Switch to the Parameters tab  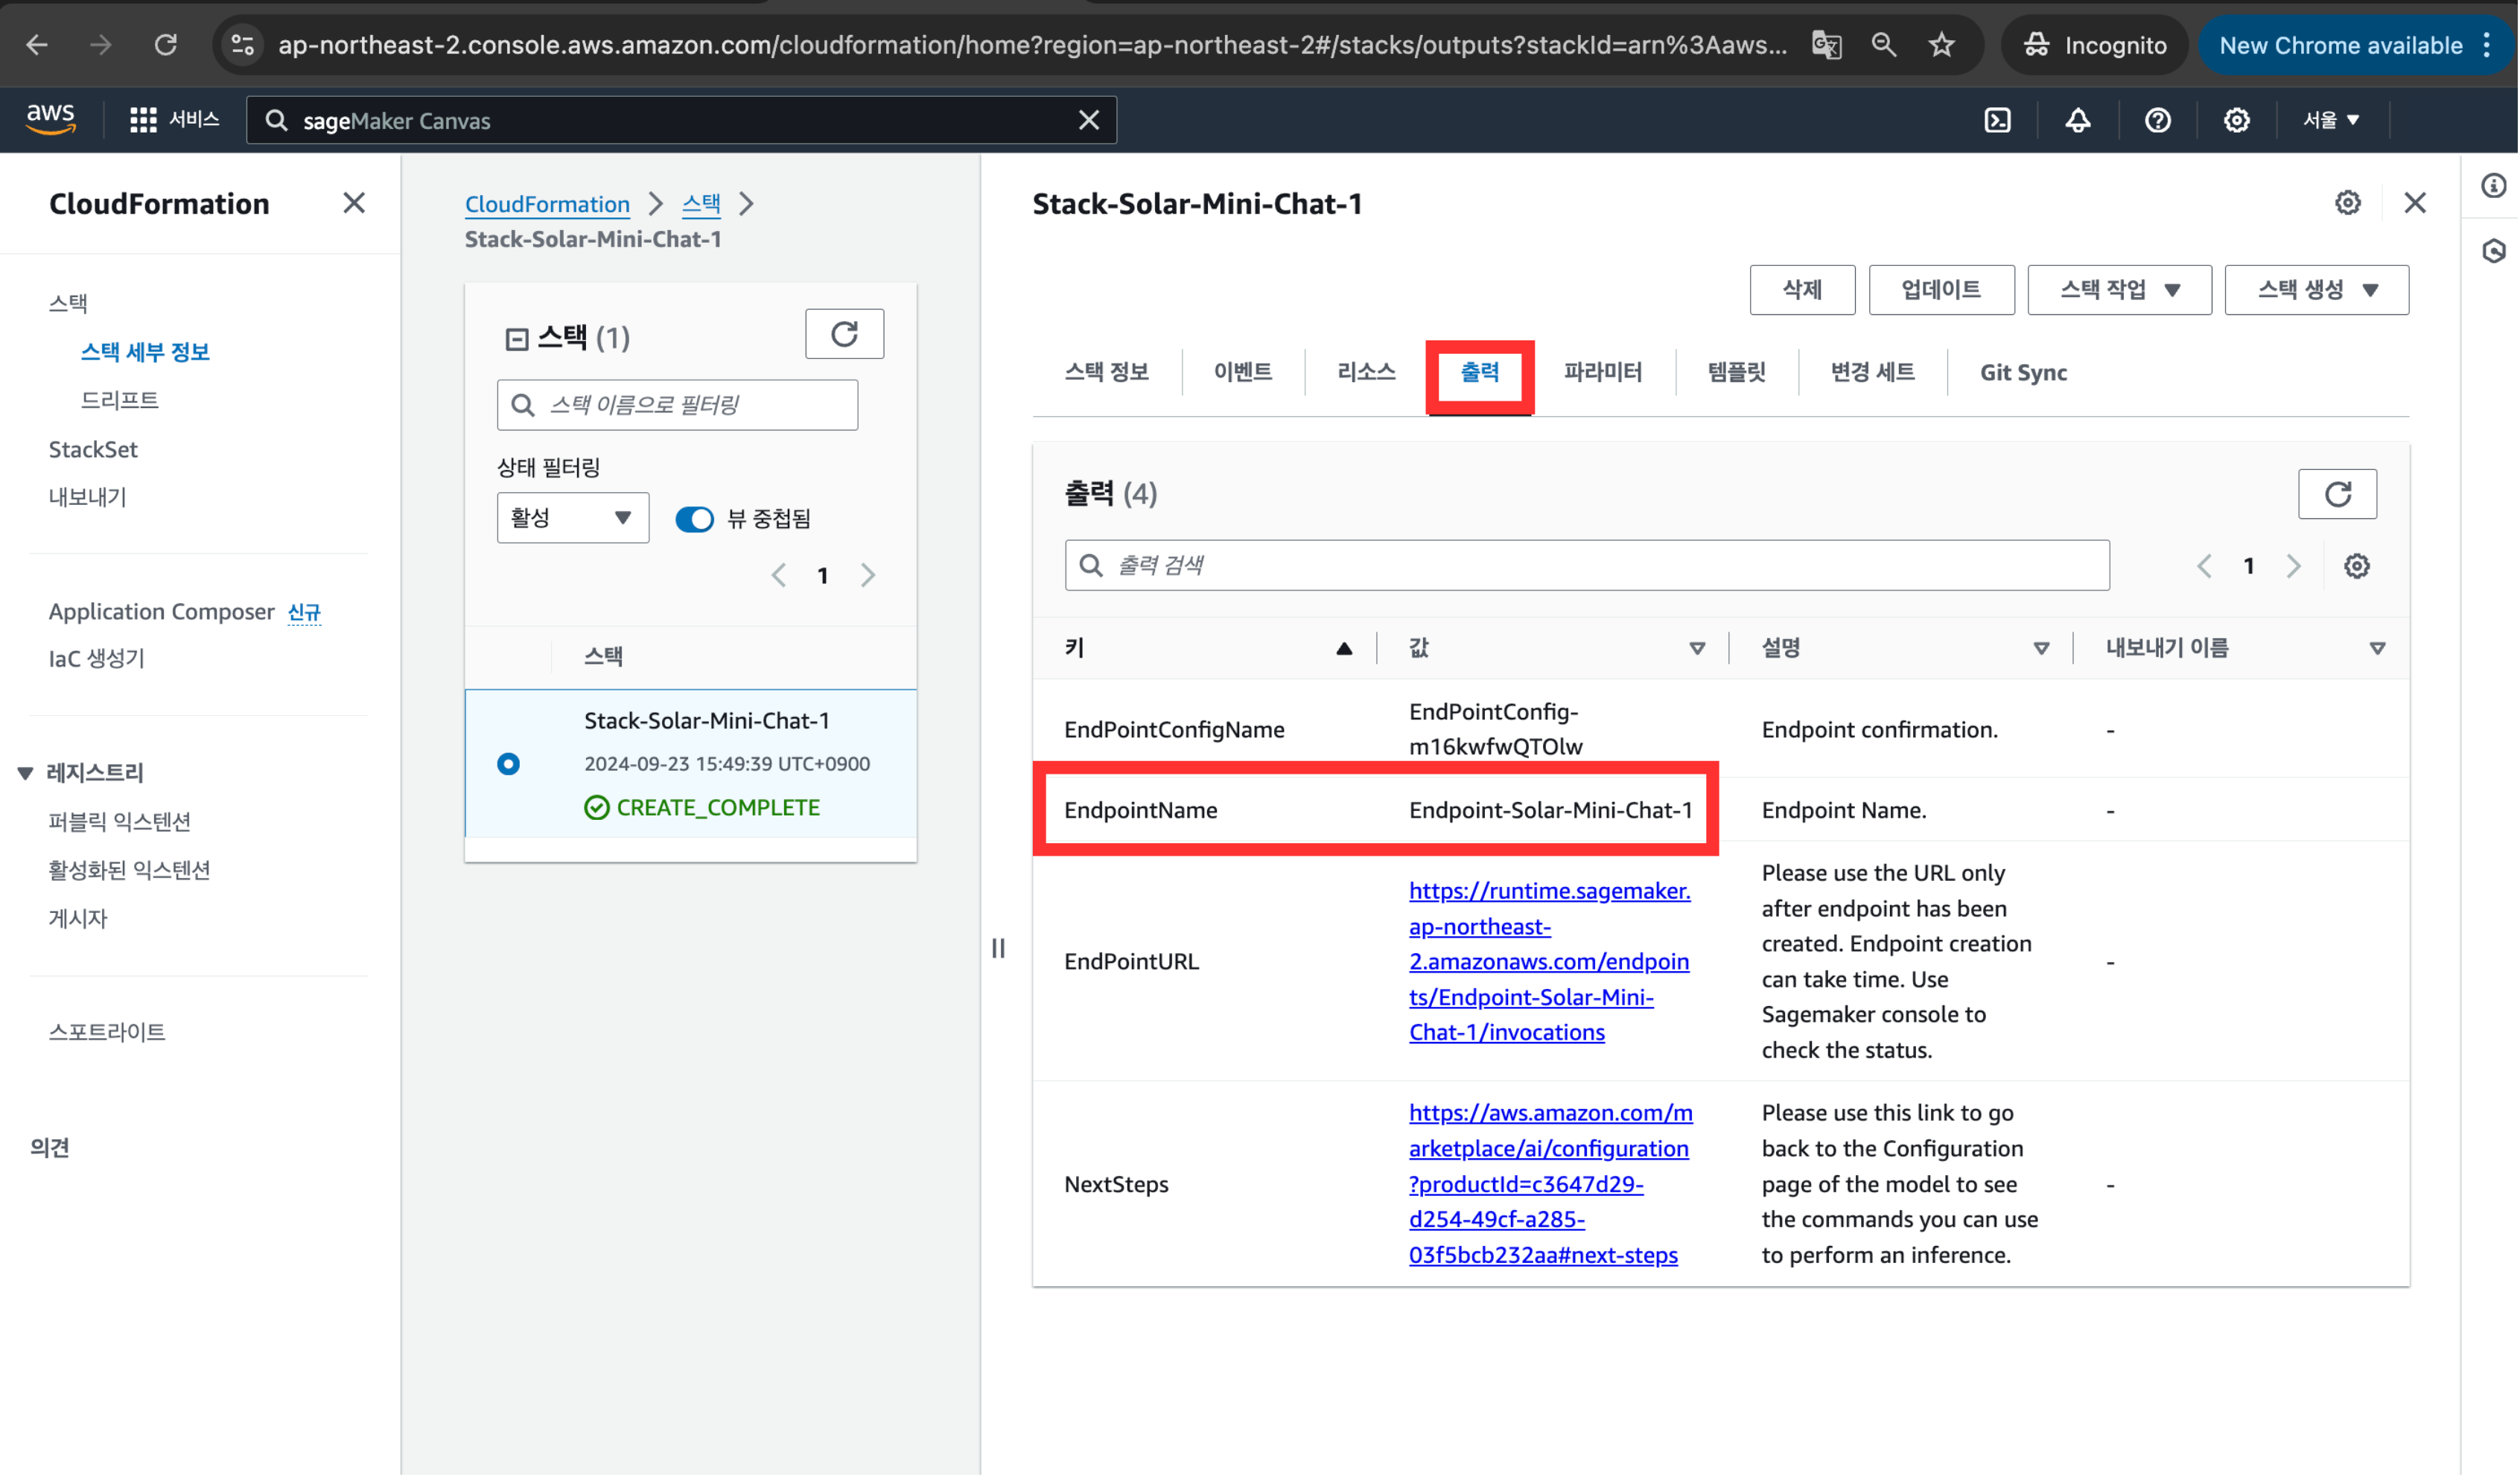[x=1602, y=373]
